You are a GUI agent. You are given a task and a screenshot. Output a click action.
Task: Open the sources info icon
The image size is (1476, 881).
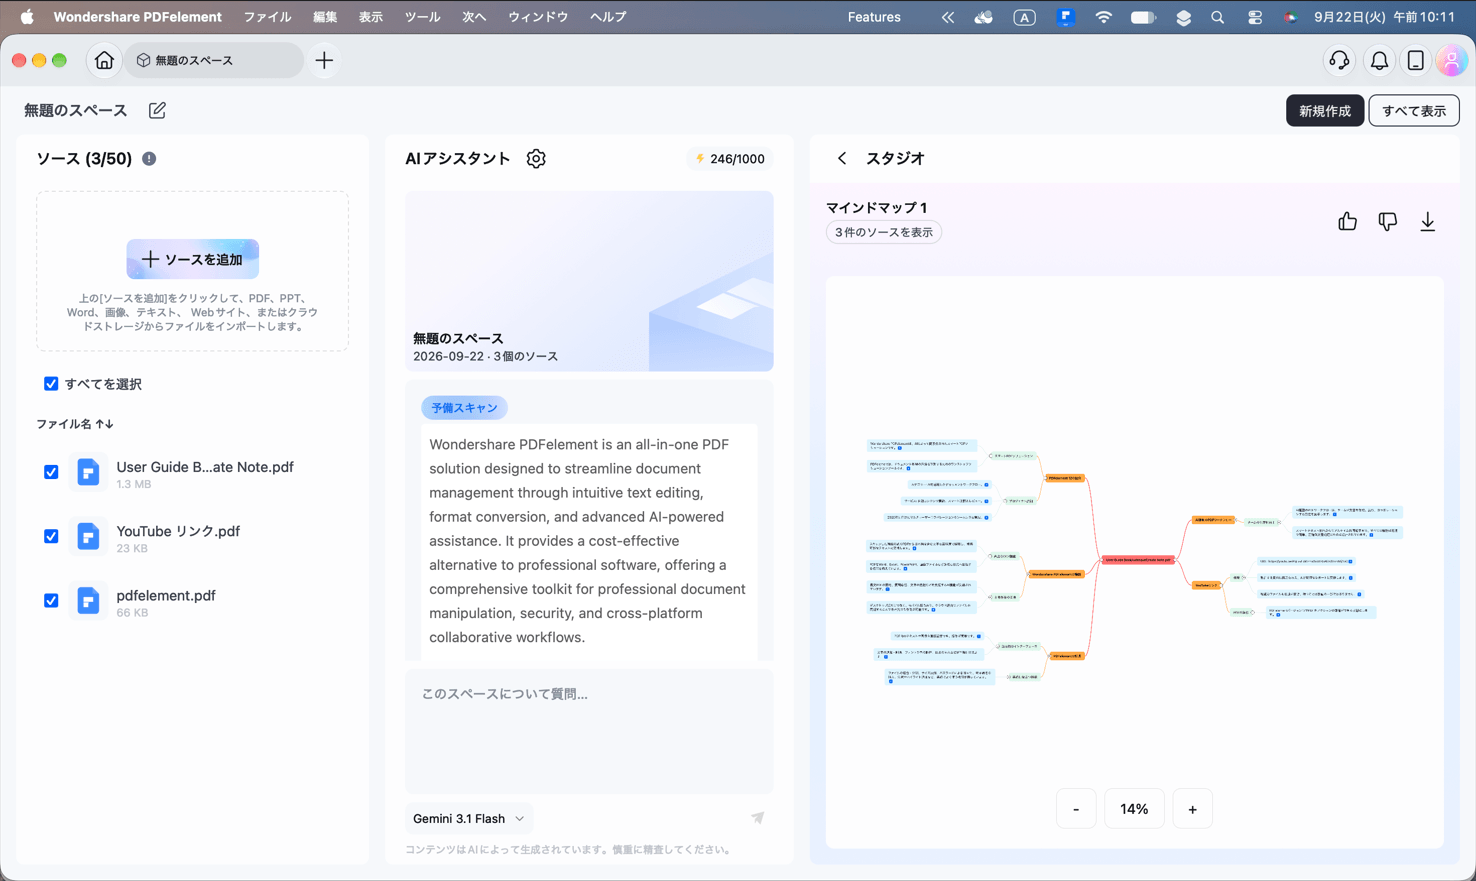coord(149,159)
